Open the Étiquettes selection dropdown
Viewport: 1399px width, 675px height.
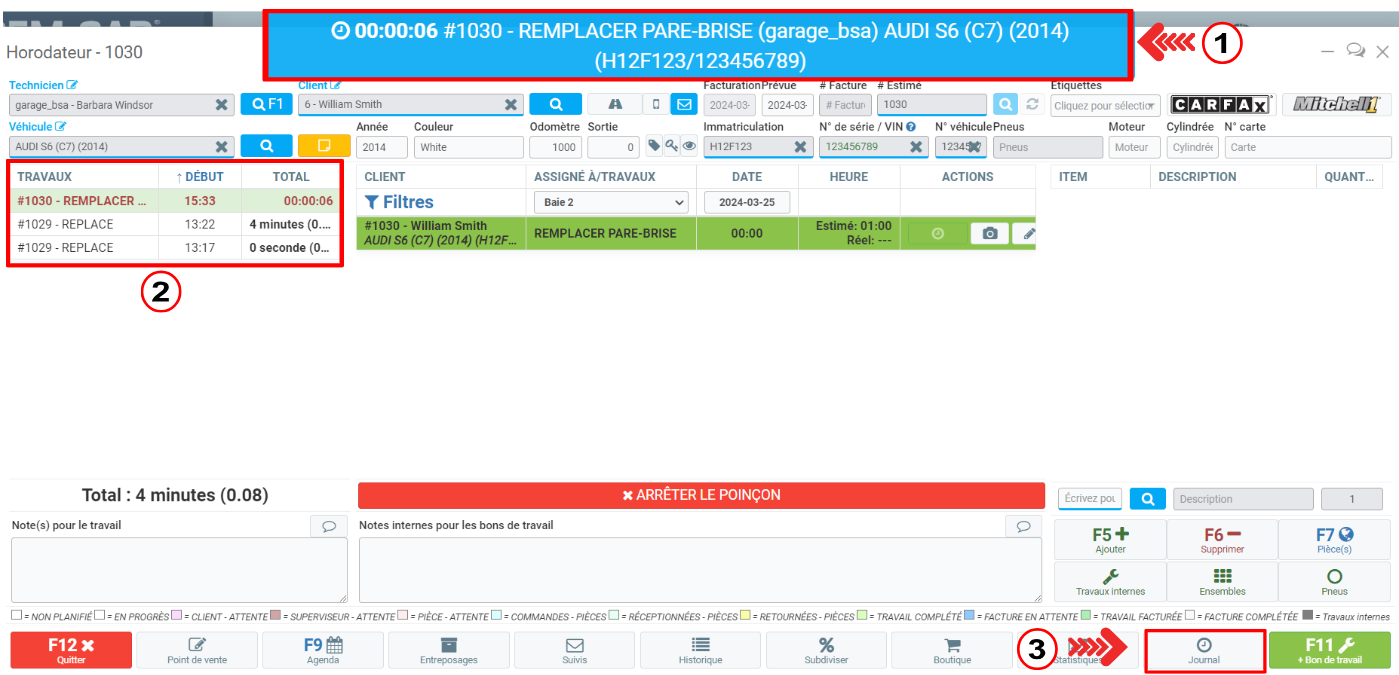(x=1105, y=105)
